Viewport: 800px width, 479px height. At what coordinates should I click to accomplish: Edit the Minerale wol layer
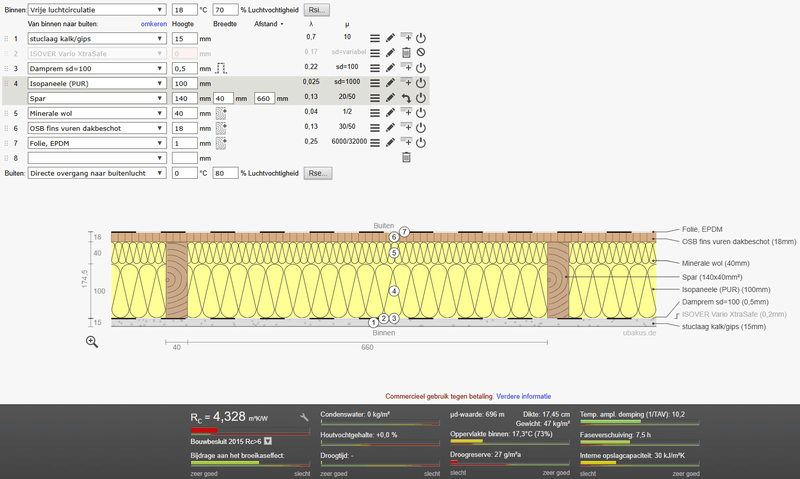point(390,113)
